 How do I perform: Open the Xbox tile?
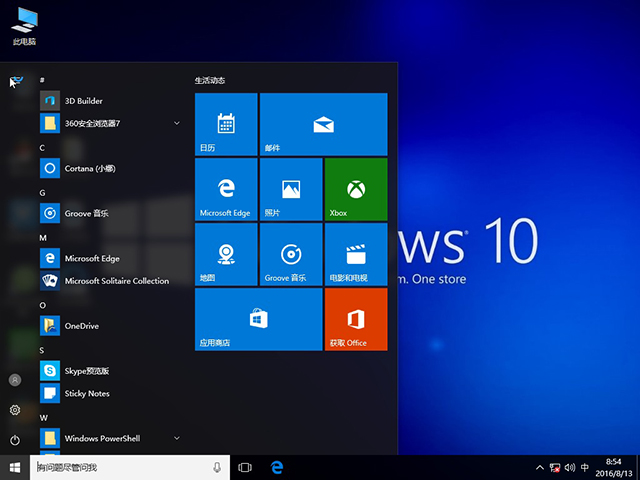(355, 189)
